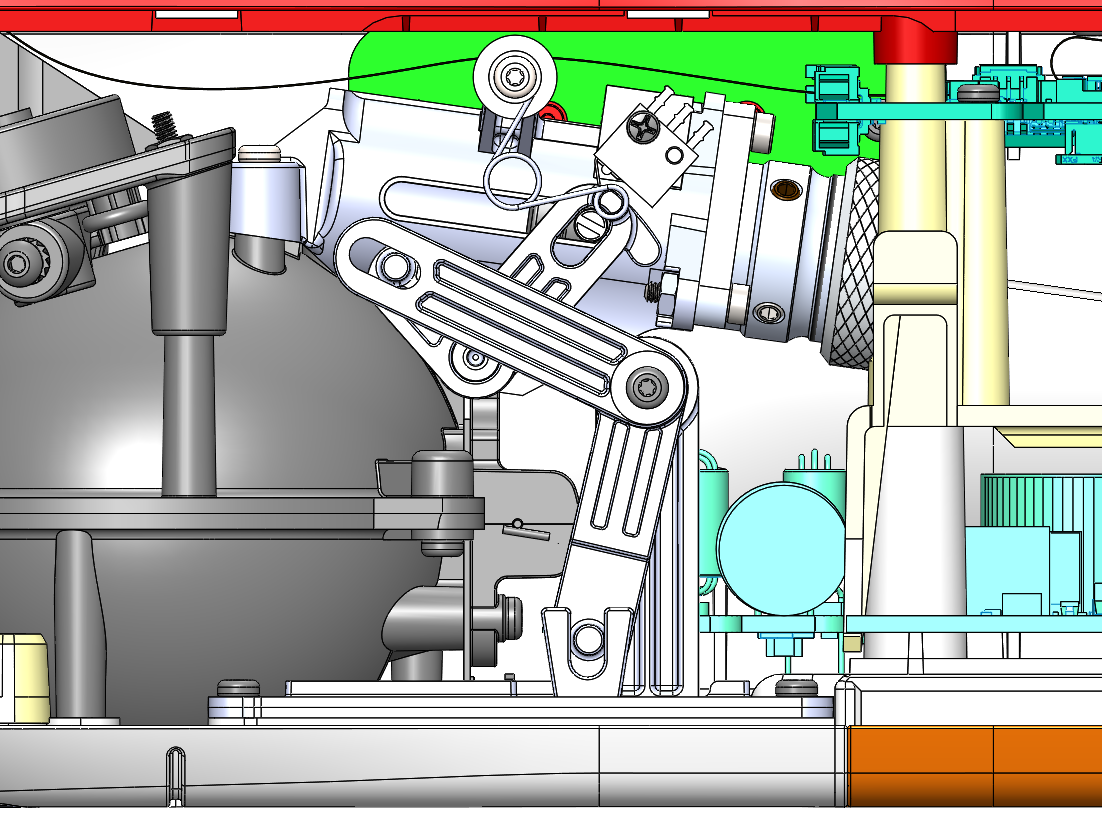
Task: Select the small roller beneath the long arm
Action: point(477,360)
